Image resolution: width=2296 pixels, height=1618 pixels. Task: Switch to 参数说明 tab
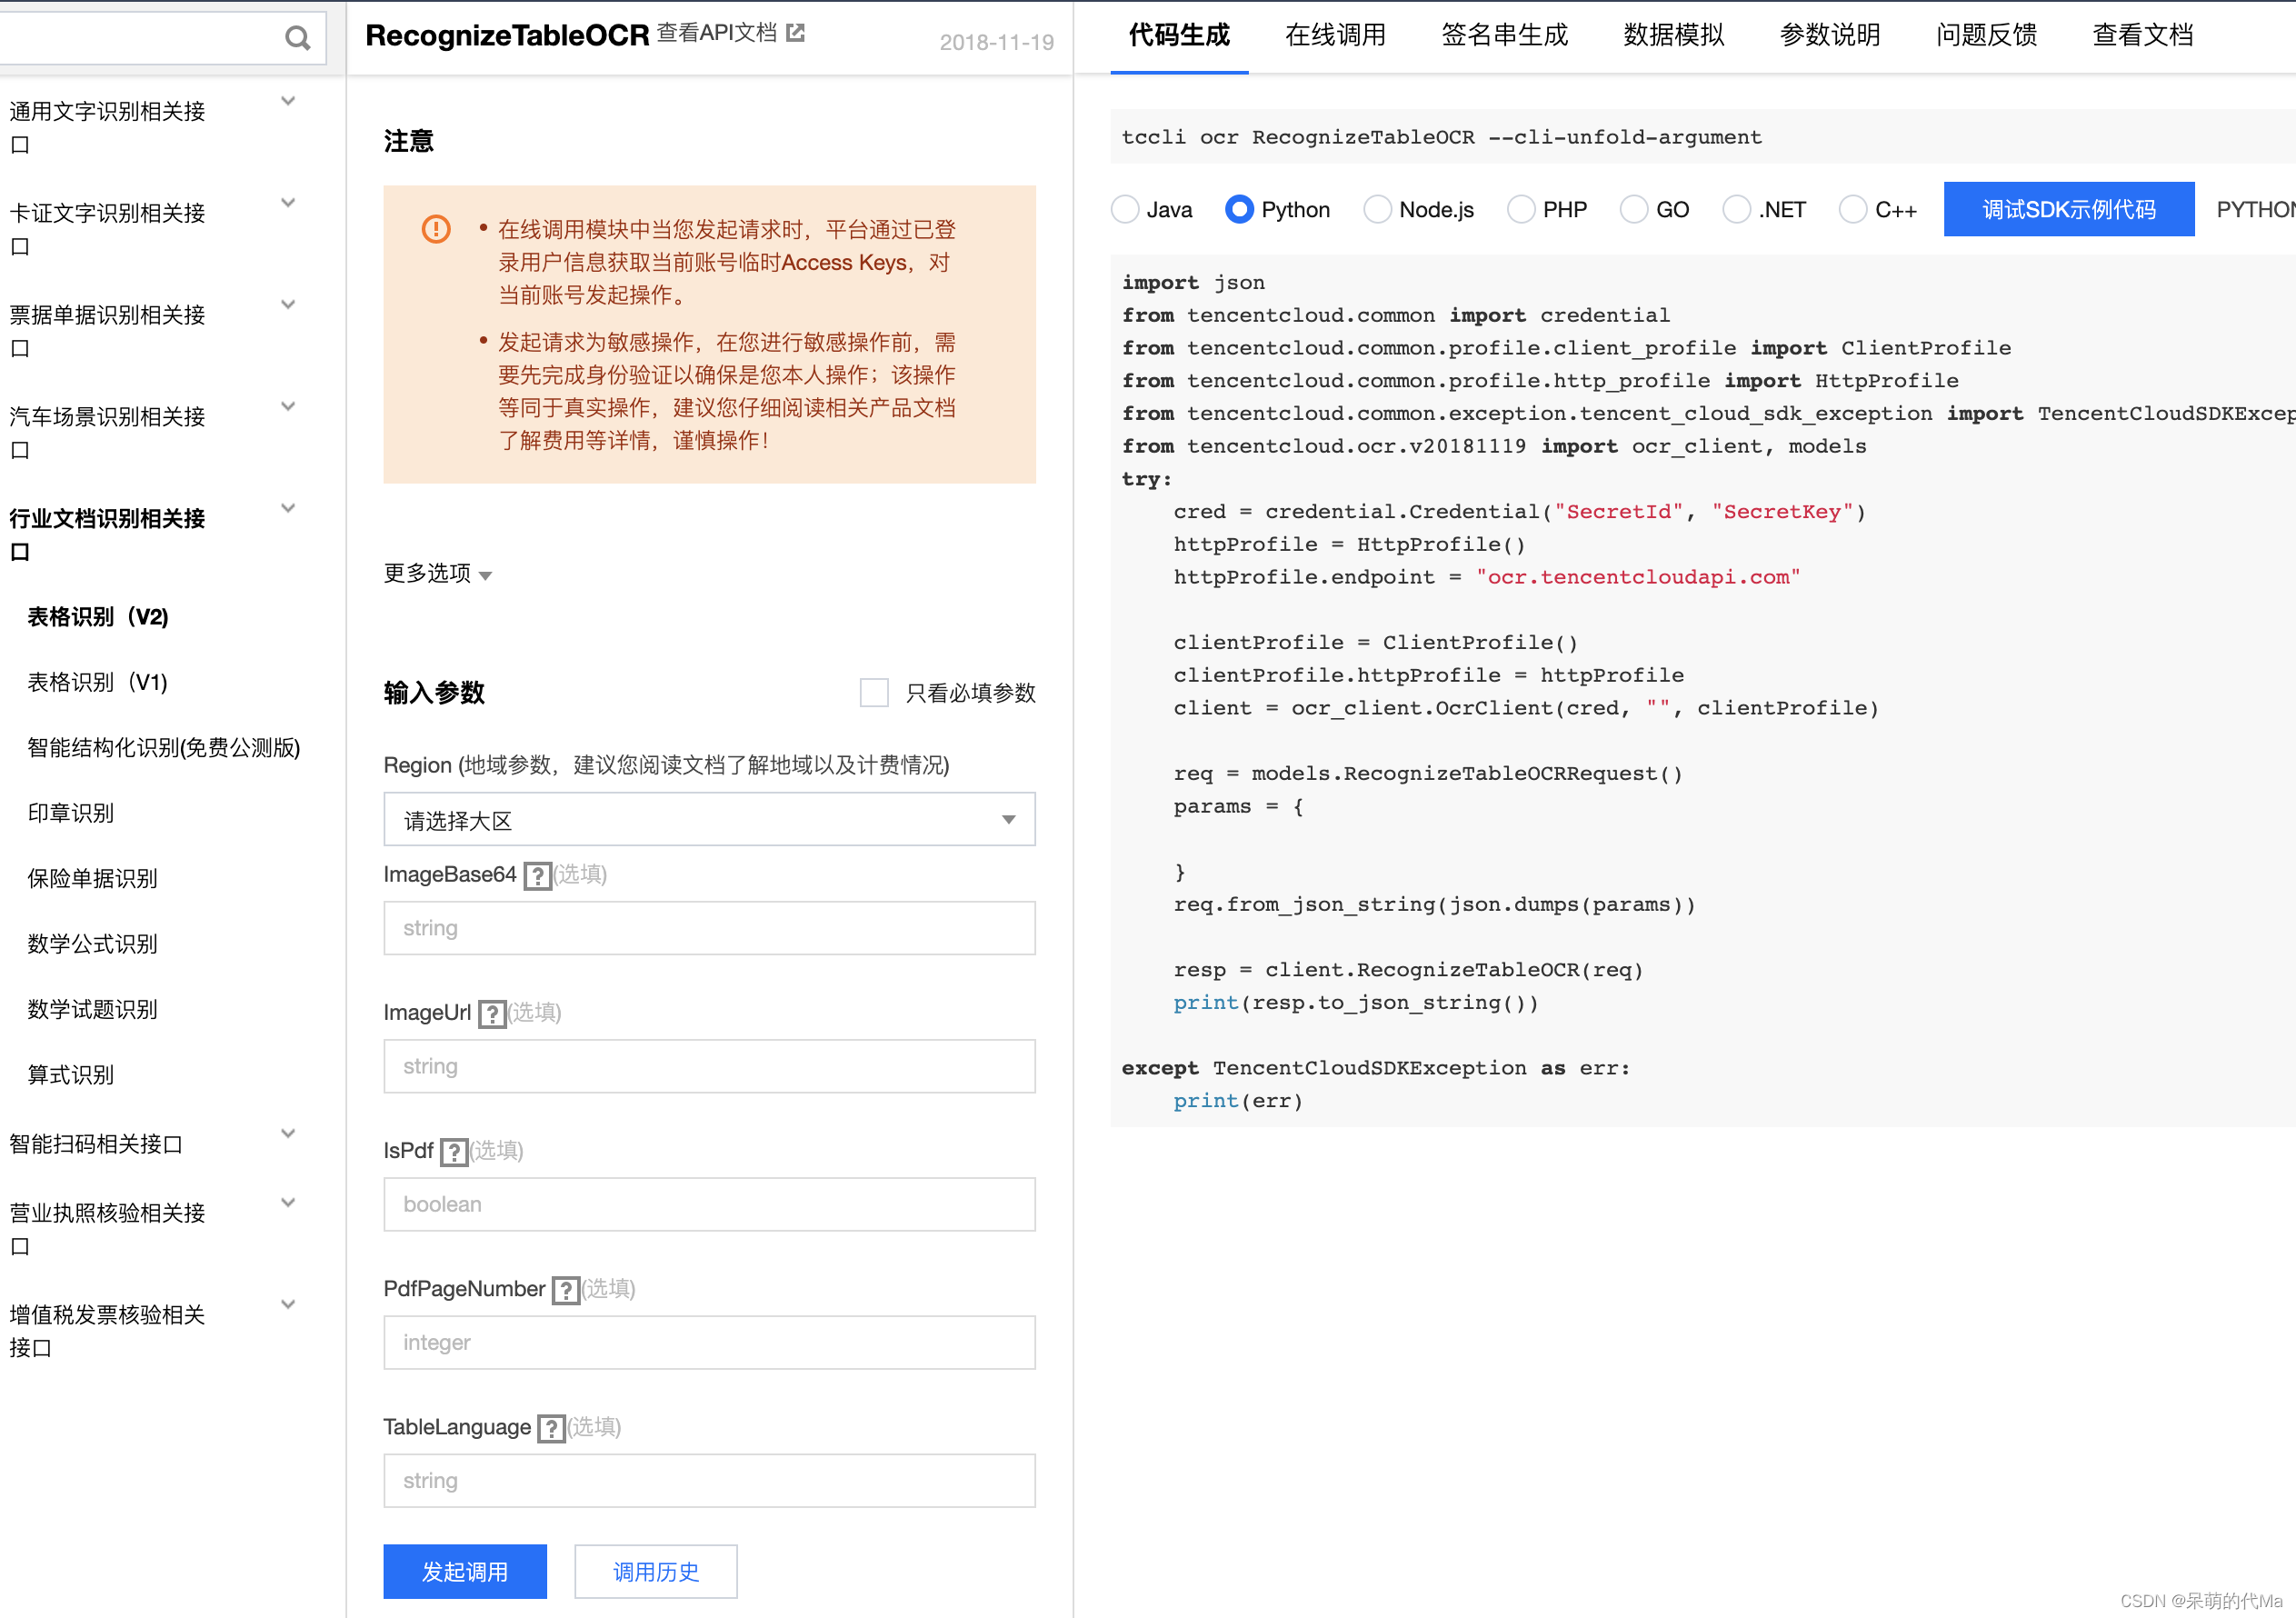pyautogui.click(x=1829, y=36)
